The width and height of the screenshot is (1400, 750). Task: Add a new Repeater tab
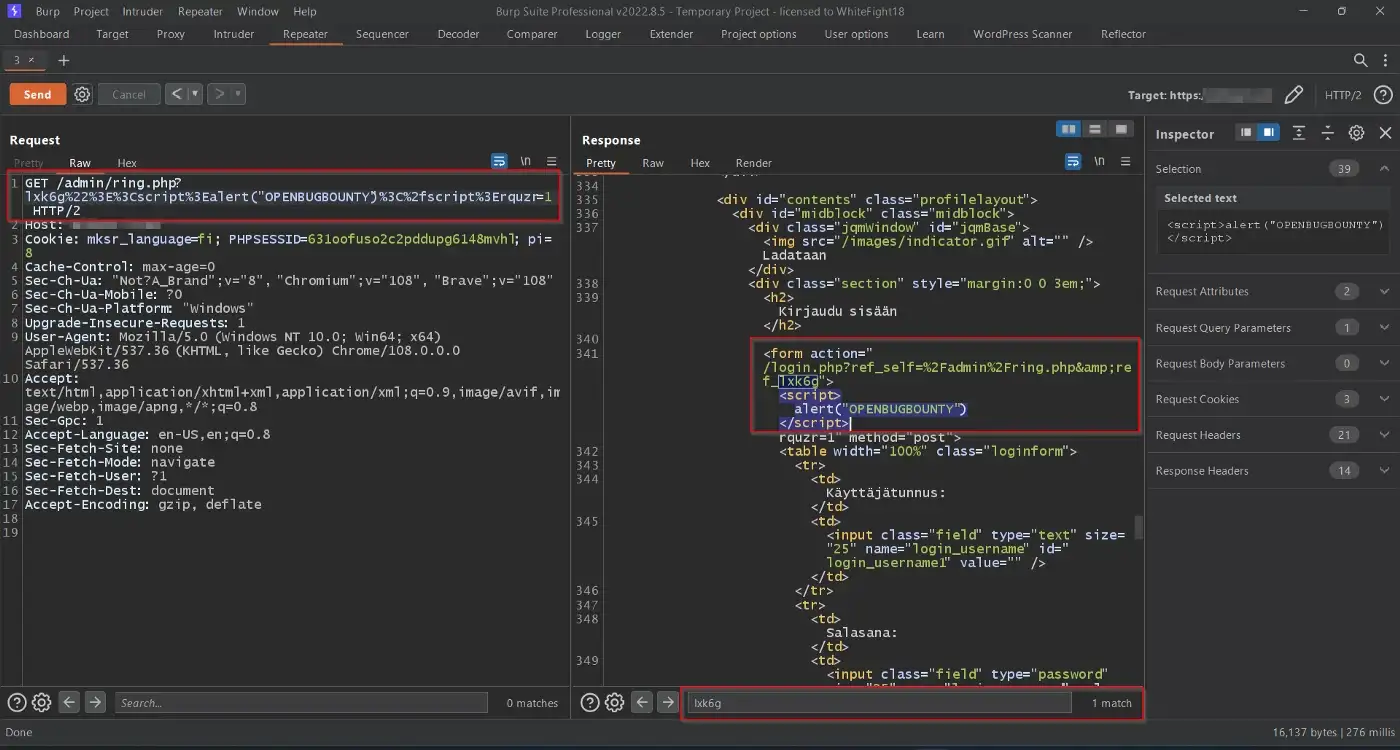(x=64, y=61)
